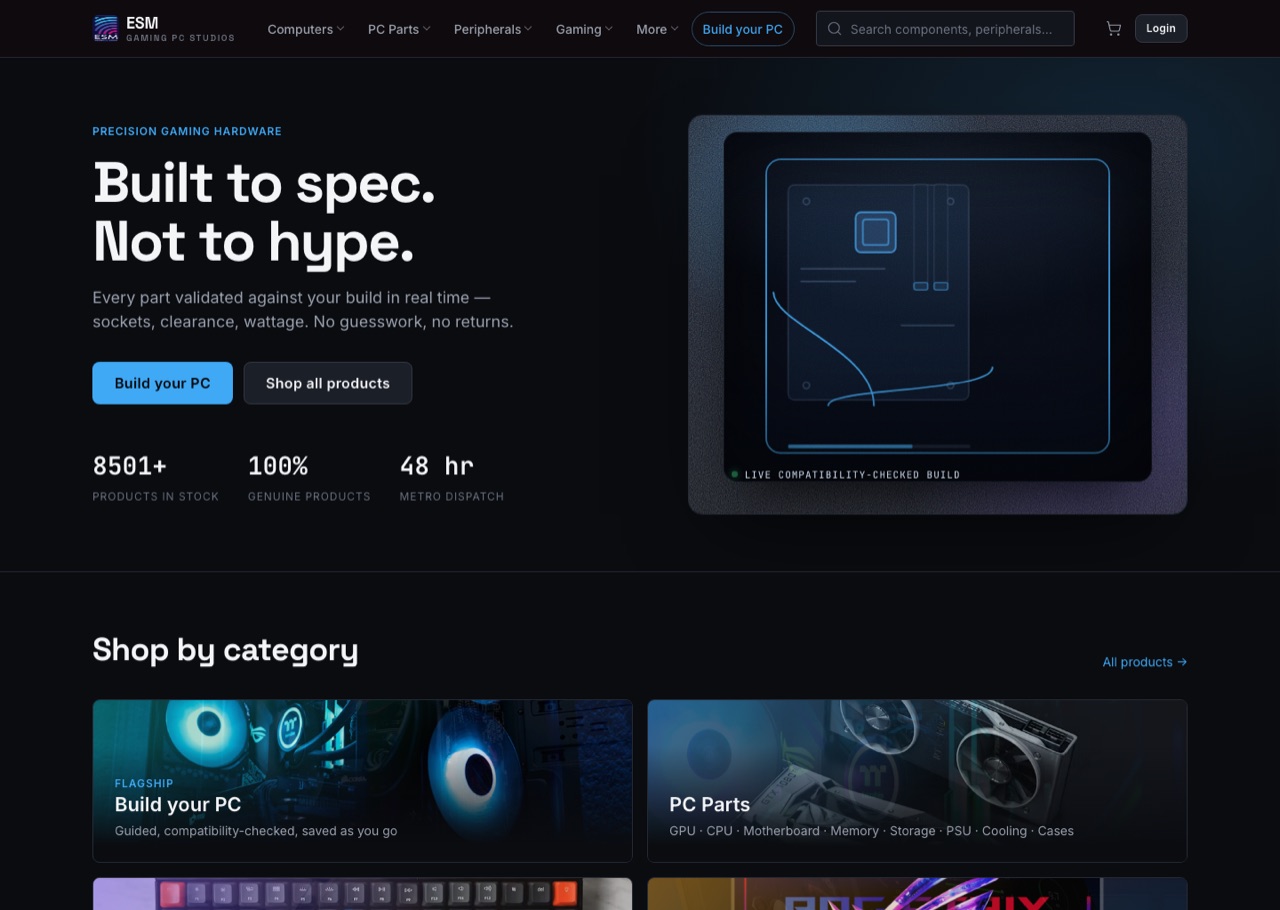Viewport: 1280px width, 910px height.
Task: Open the More dropdown in the navbar
Action: (x=657, y=29)
